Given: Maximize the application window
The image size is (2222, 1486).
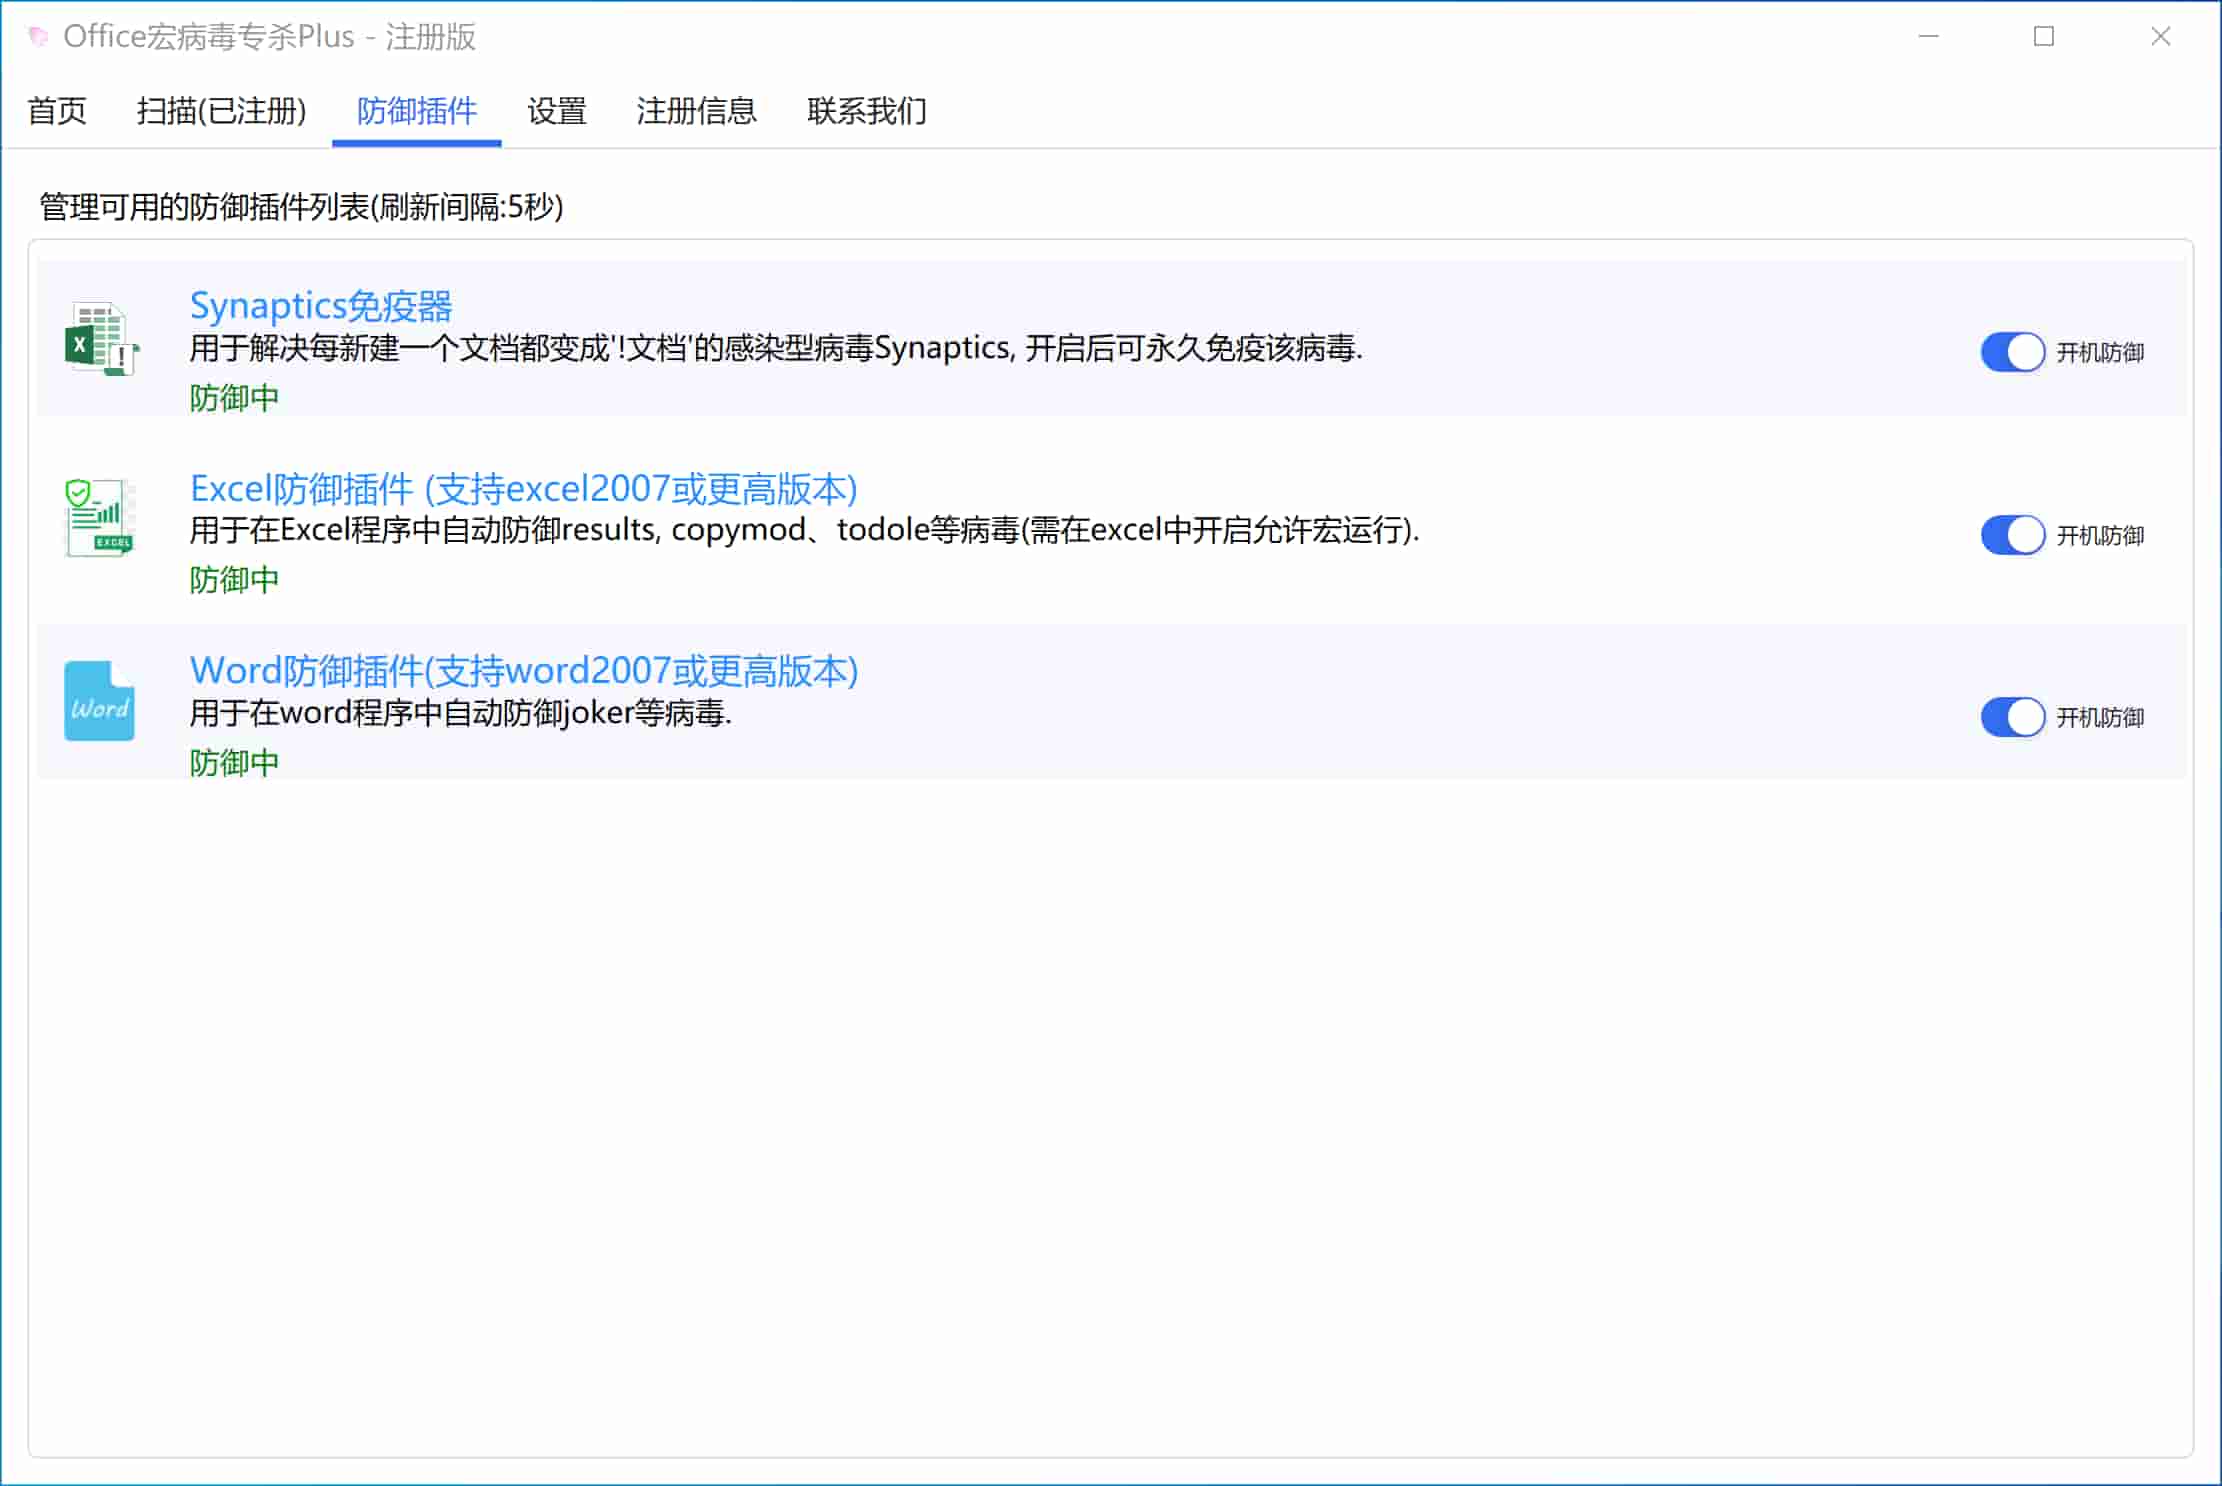Looking at the screenshot, I should click(2044, 37).
